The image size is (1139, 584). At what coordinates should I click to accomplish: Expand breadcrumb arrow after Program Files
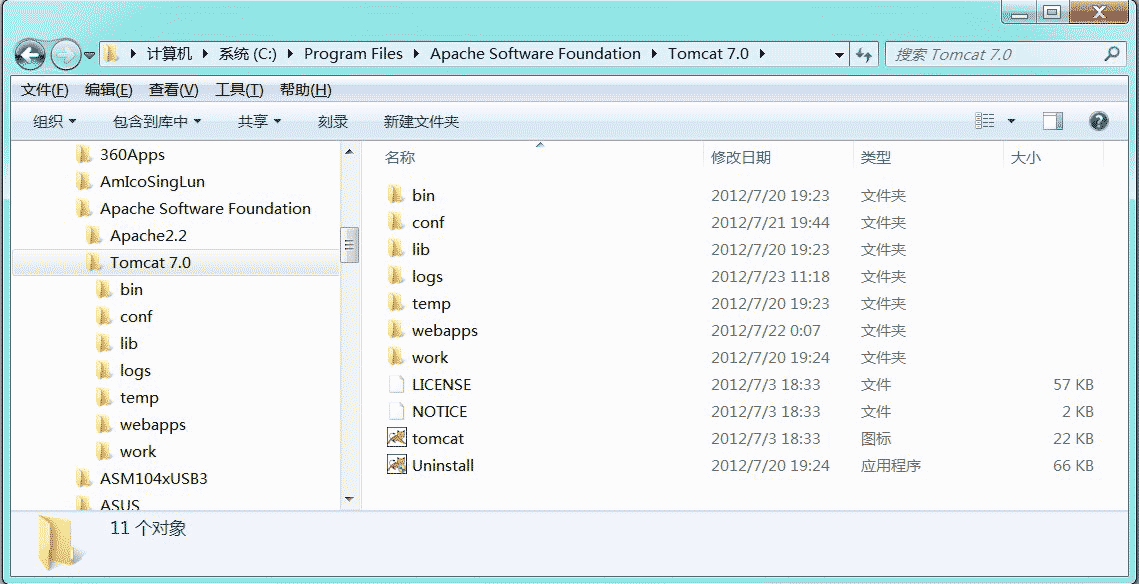416,54
